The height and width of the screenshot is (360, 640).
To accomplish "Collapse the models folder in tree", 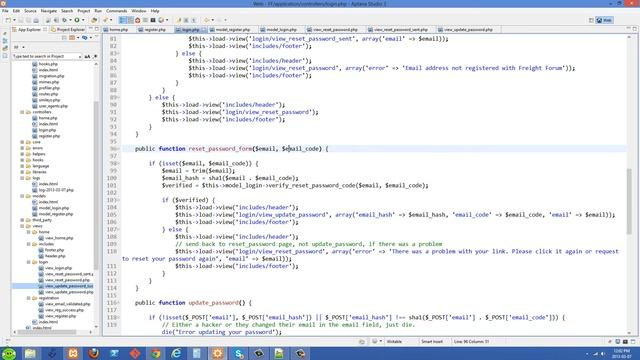I will 22,196.
